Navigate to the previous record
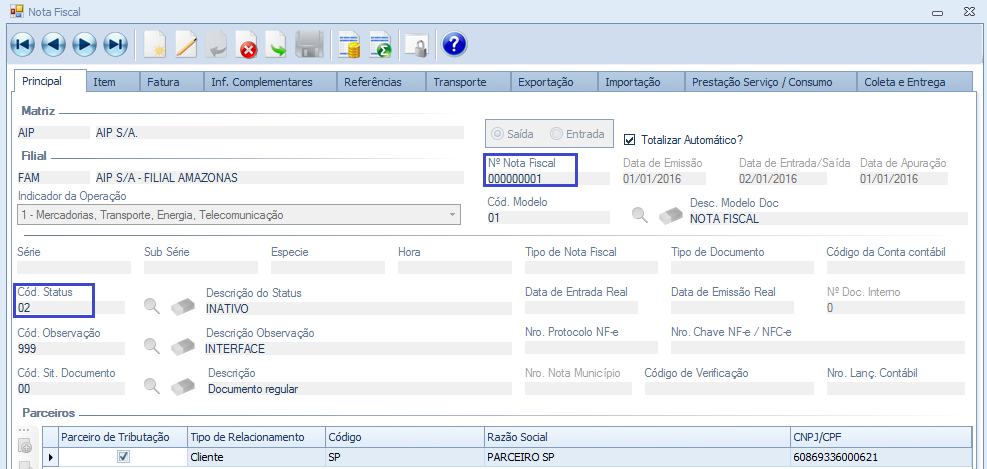987x469 pixels. click(x=53, y=44)
